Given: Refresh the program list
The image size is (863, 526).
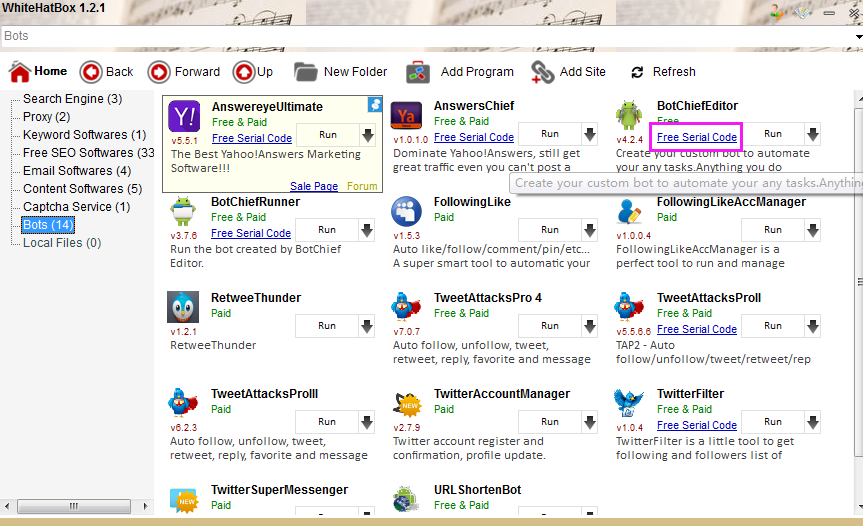Looking at the screenshot, I should tap(637, 72).
